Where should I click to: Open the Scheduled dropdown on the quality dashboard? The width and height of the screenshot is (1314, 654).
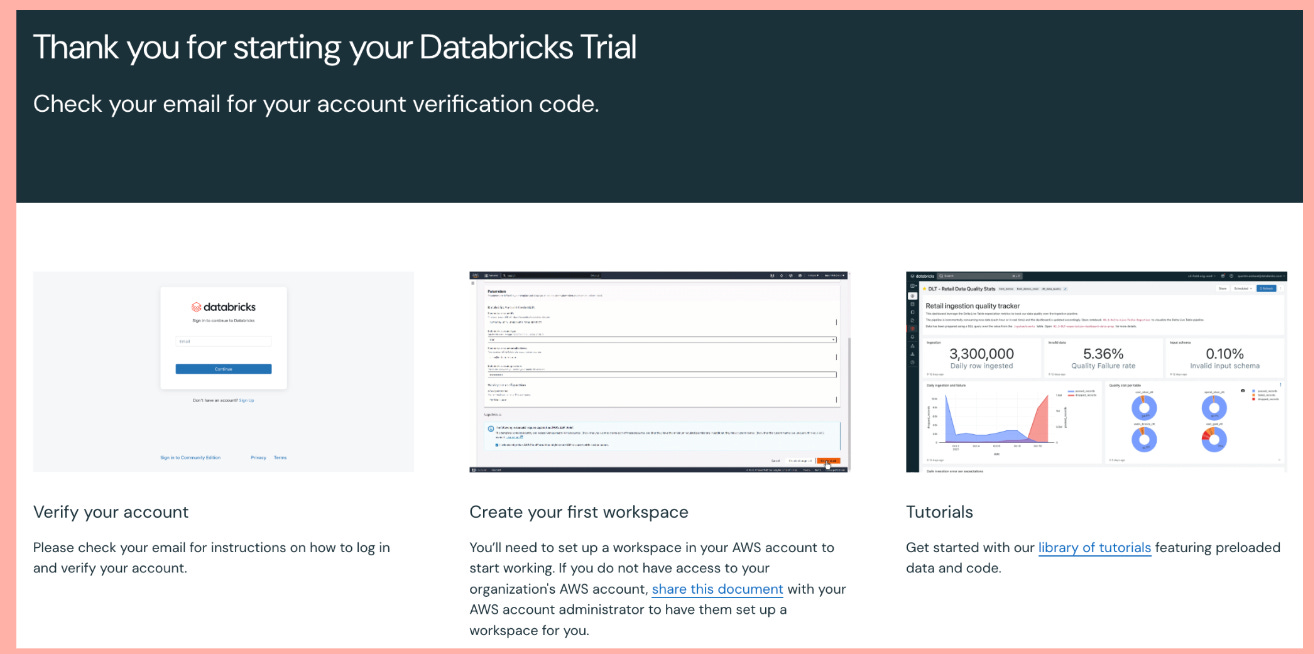1242,287
